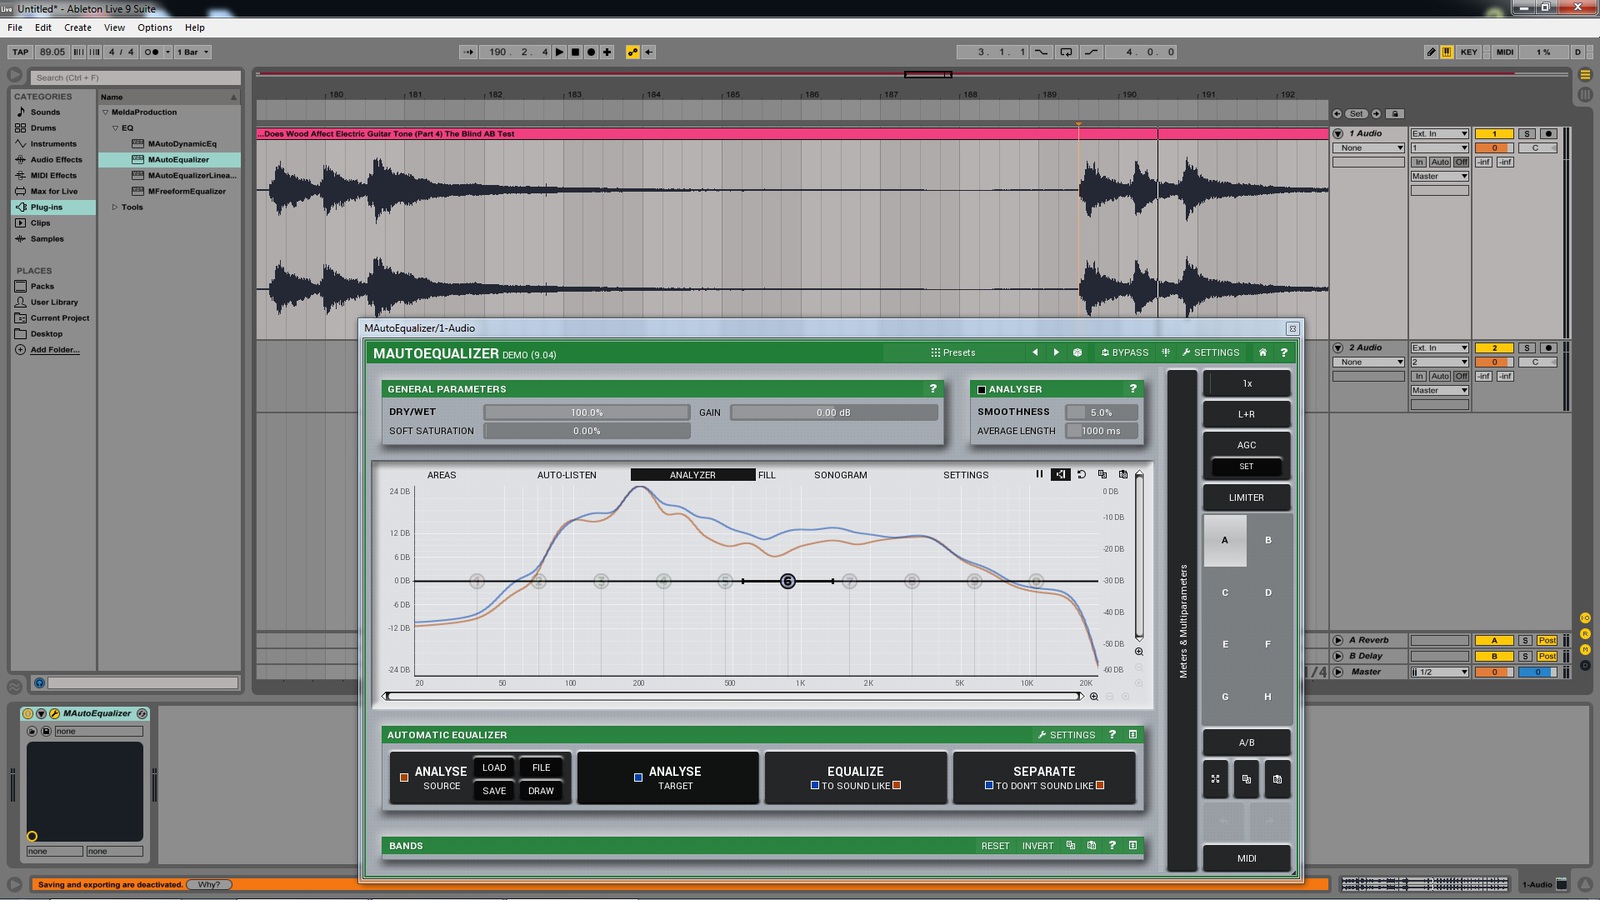1600x900 pixels.
Task: Click the paste icon in Bands header
Action: 1091,845
